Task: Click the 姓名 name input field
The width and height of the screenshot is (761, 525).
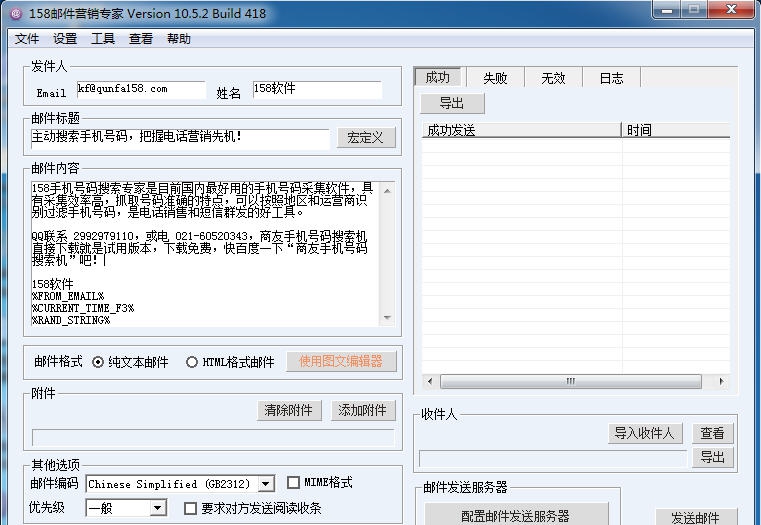Action: click(x=317, y=90)
